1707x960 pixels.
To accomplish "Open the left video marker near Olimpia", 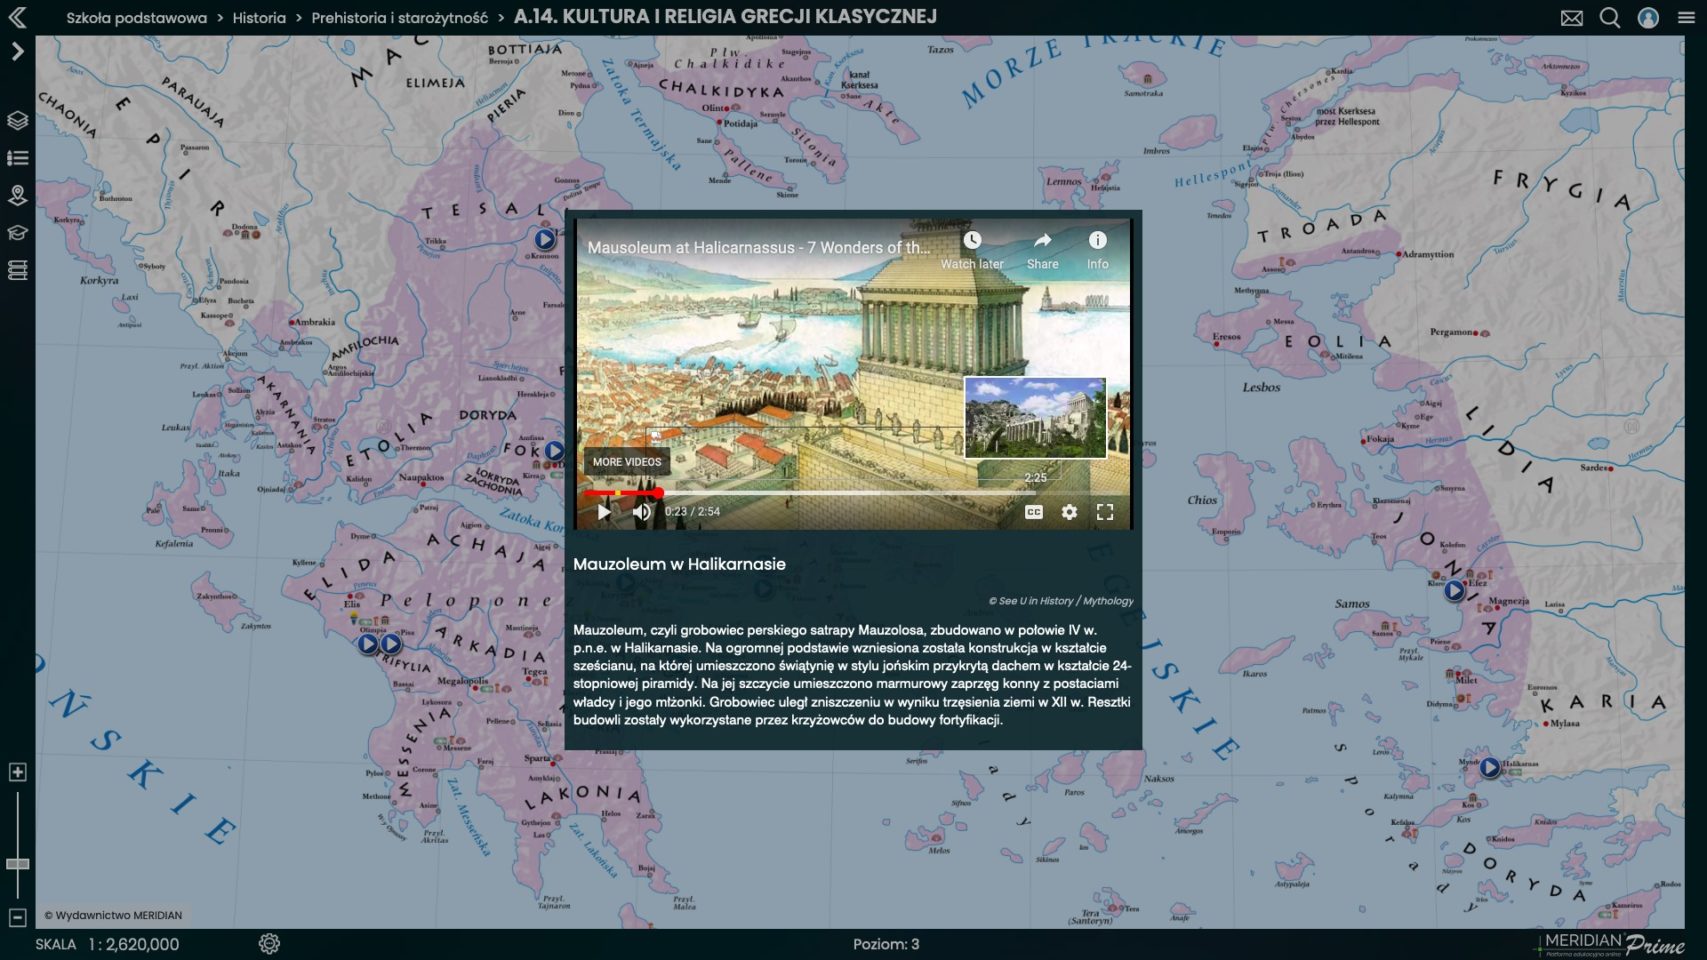I will (x=368, y=645).
